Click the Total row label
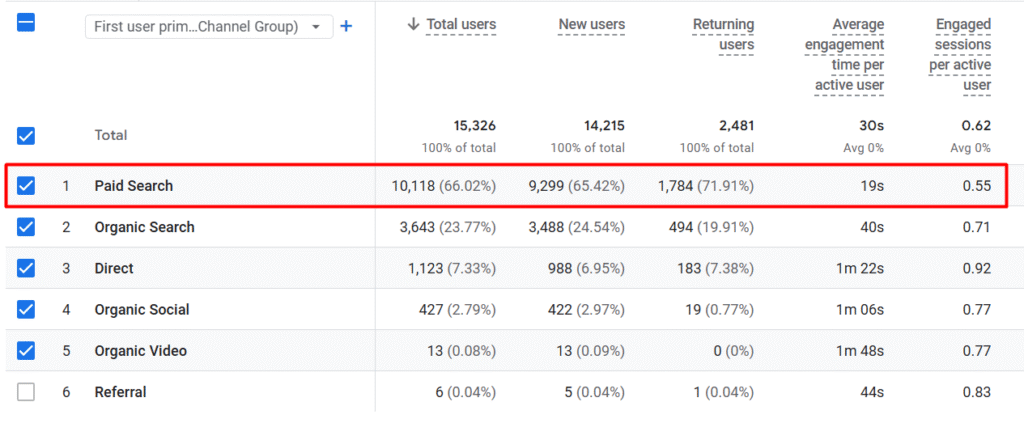The width and height of the screenshot is (1024, 423). 111,135
